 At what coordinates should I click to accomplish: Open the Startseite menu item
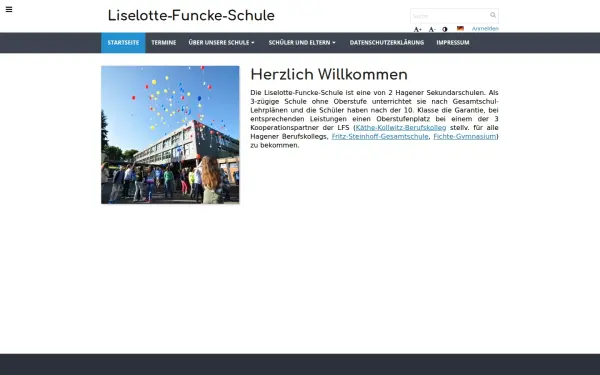(x=123, y=42)
